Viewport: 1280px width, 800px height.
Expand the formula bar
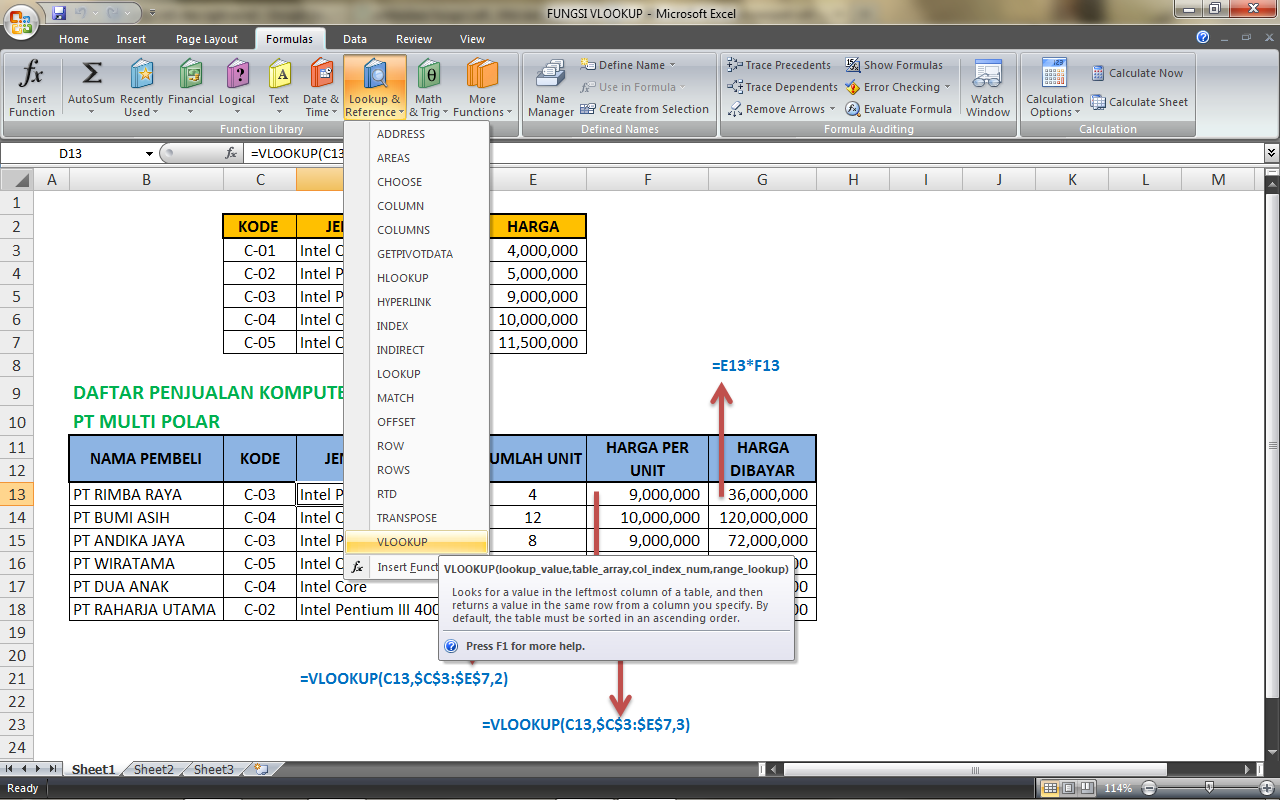(1271, 153)
